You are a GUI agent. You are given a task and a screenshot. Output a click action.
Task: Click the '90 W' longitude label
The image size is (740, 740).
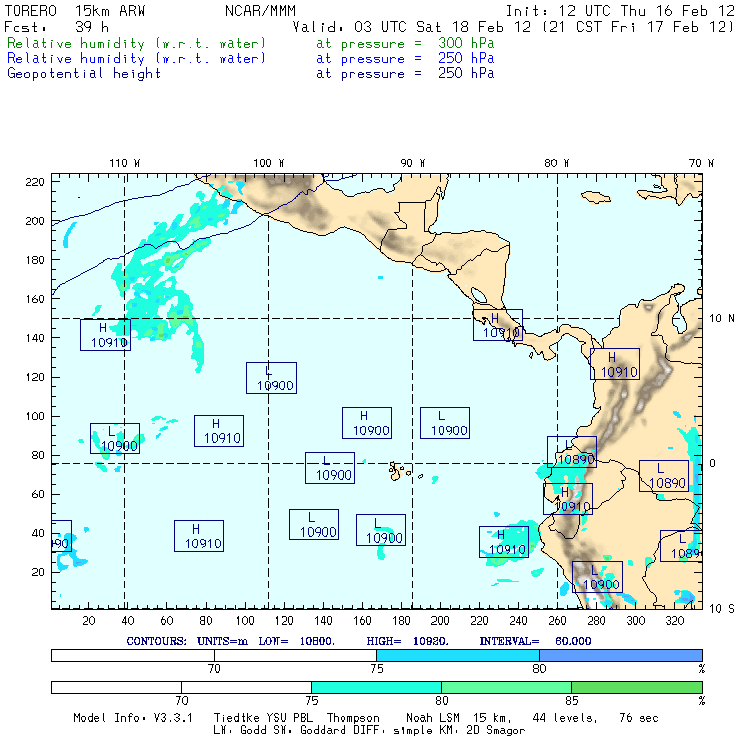click(412, 163)
